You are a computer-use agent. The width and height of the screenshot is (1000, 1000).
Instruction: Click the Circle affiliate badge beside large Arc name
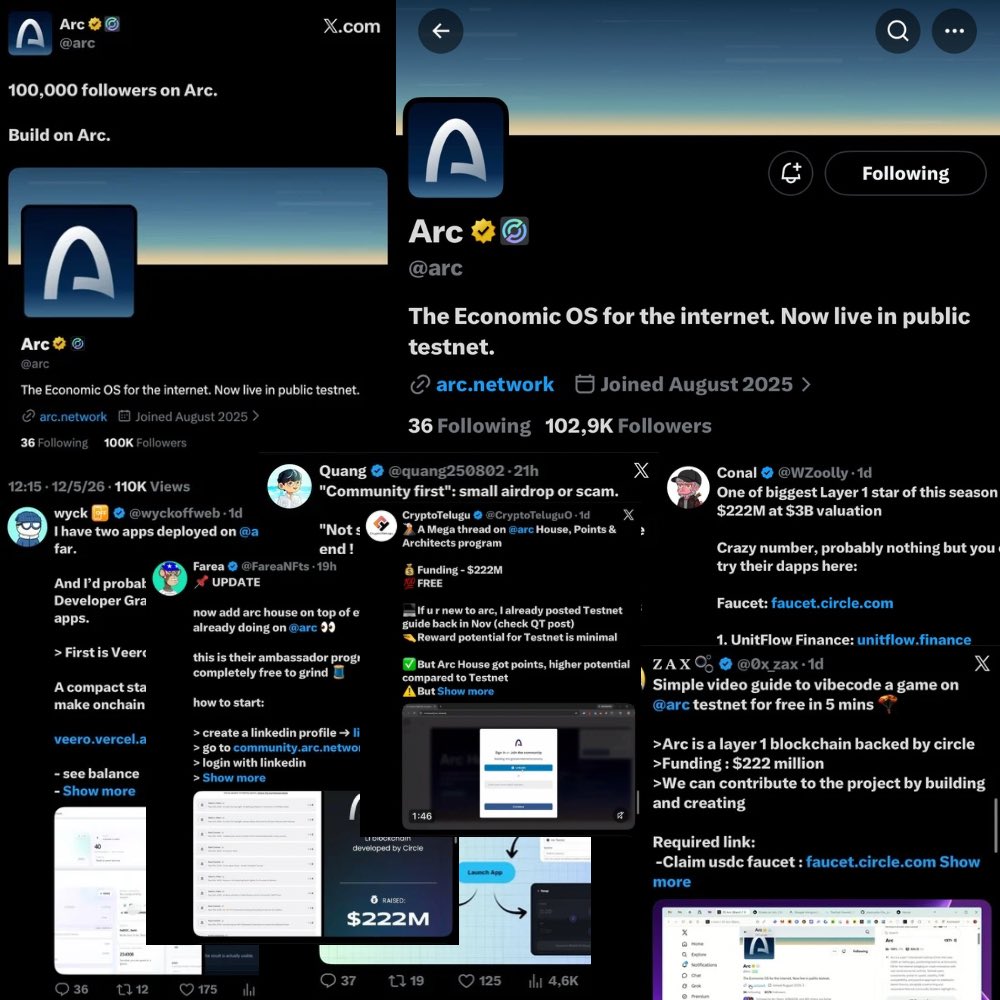[514, 231]
